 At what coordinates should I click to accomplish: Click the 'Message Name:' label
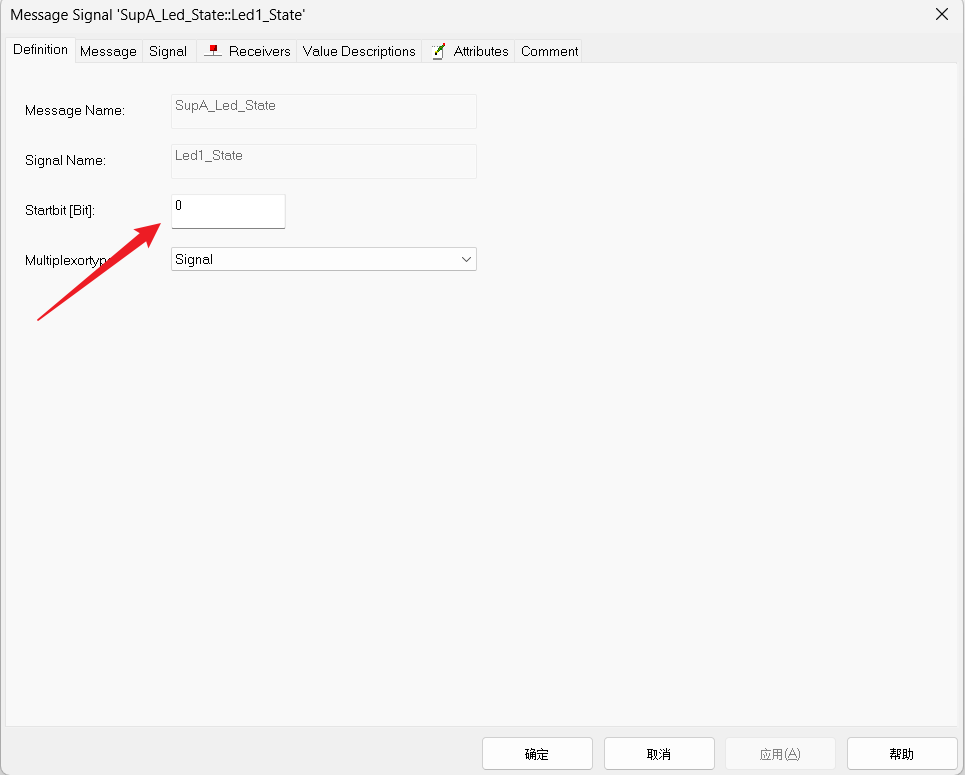tap(74, 111)
